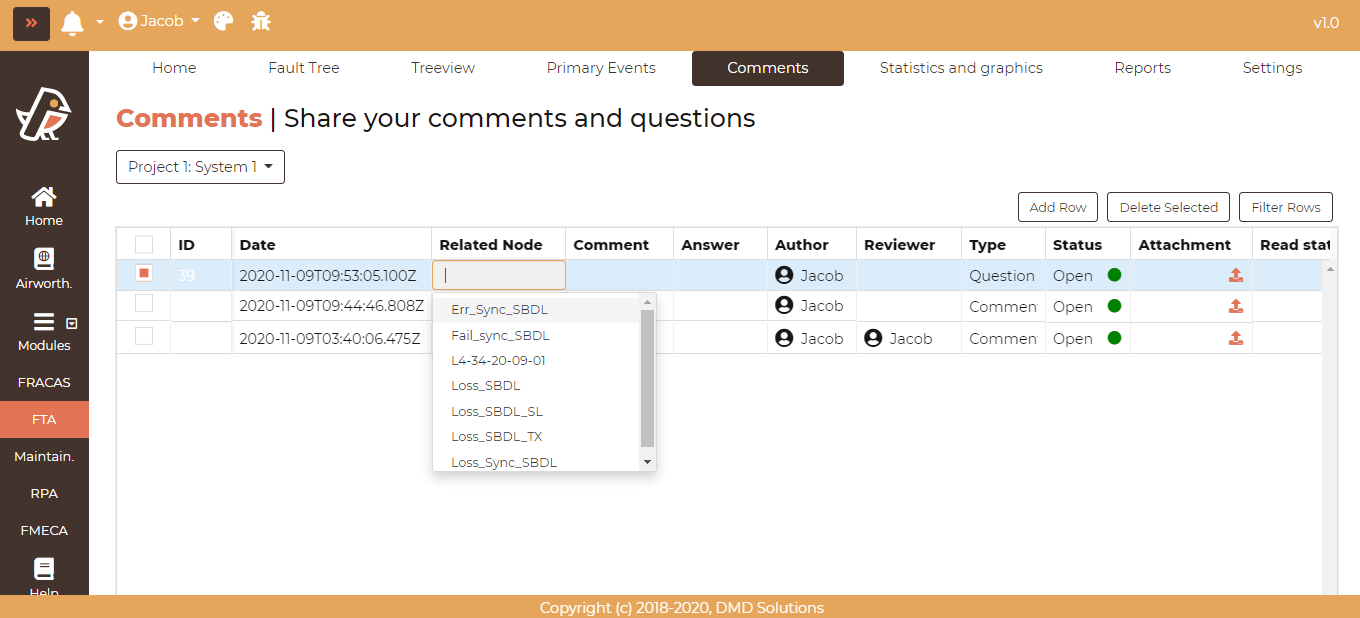Click the dropdown list's scroll down arrow
The width and height of the screenshot is (1360, 618).
(647, 462)
